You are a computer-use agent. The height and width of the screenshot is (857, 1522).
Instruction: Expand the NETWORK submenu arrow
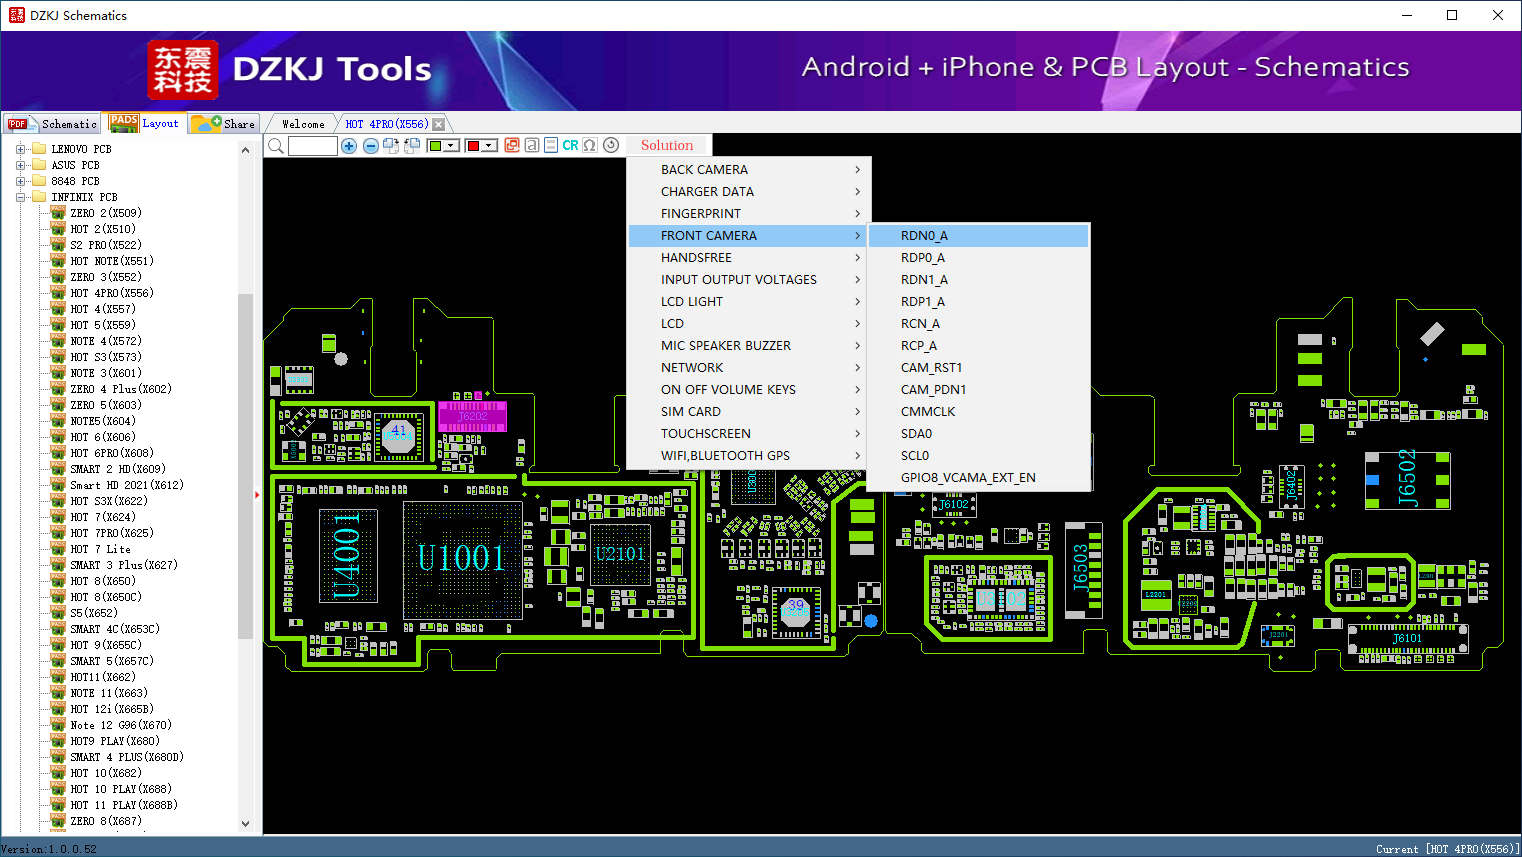[858, 367]
